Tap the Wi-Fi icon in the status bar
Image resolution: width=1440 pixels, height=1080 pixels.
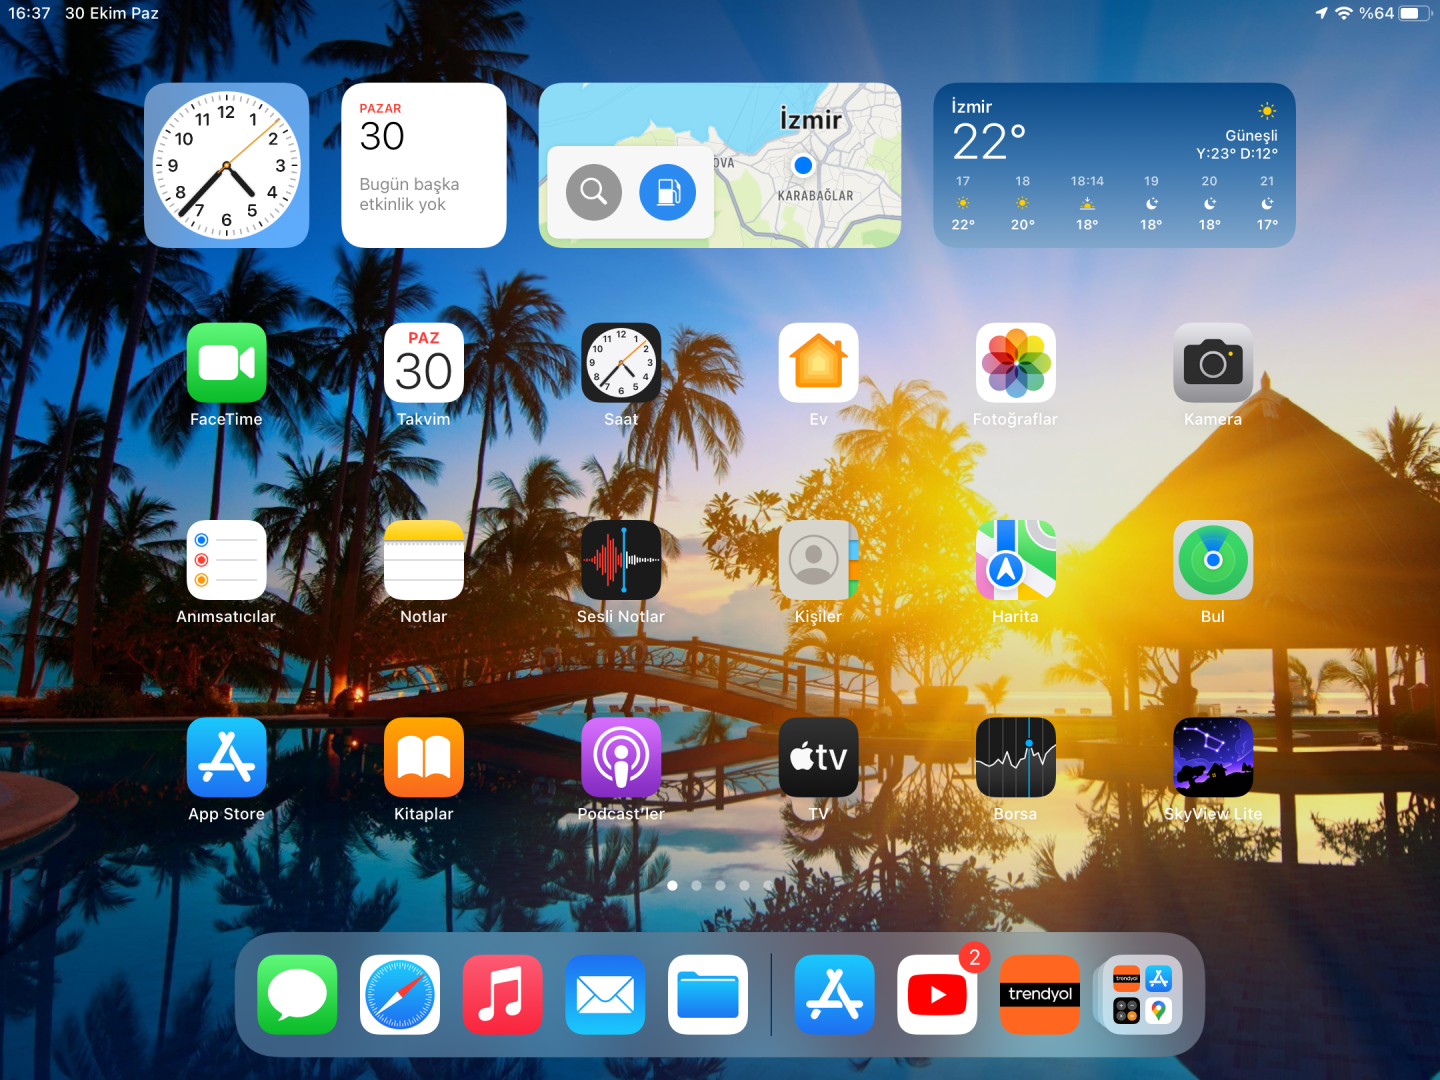pyautogui.click(x=1344, y=13)
